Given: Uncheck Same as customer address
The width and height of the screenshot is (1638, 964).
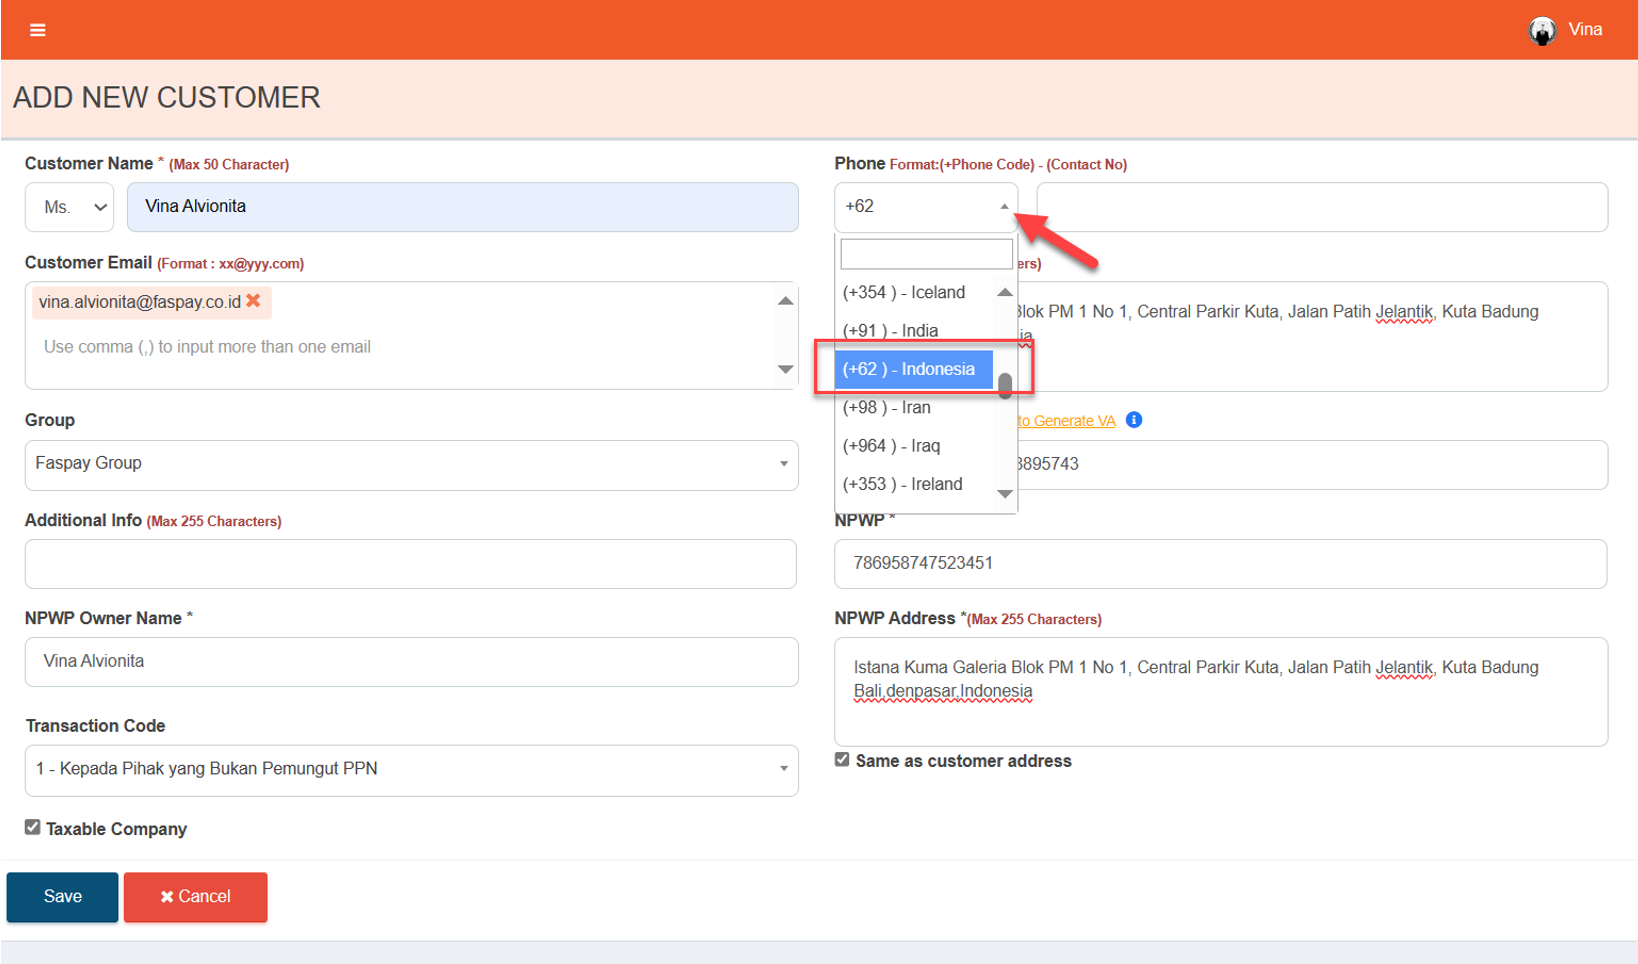Looking at the screenshot, I should click(842, 760).
